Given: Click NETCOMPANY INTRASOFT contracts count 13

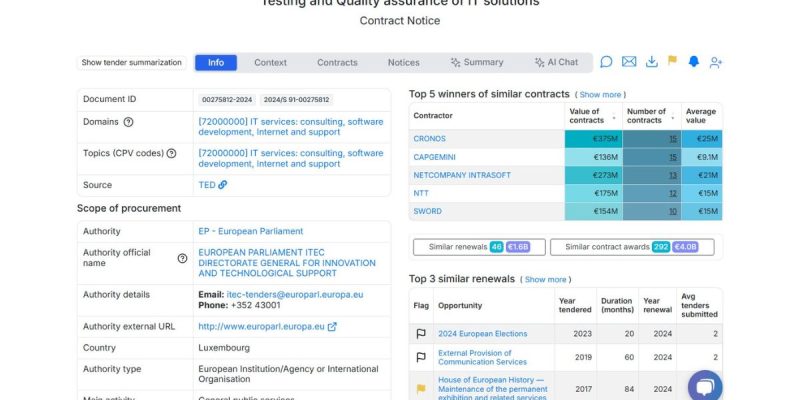Looking at the screenshot, I should coord(673,175).
